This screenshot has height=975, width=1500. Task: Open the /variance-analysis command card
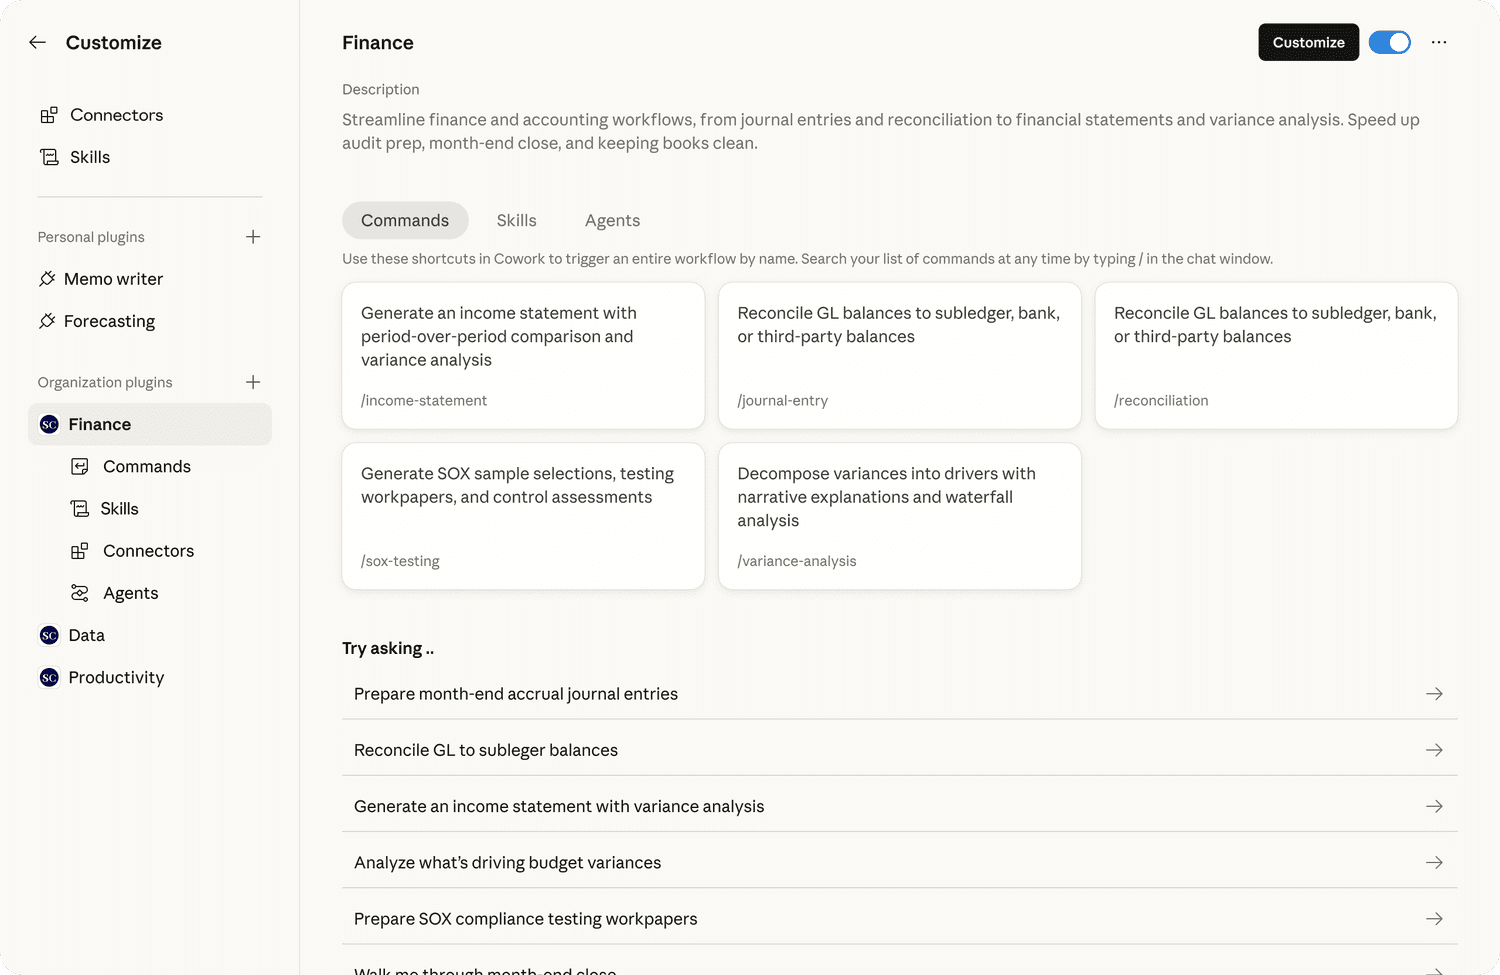click(x=899, y=516)
